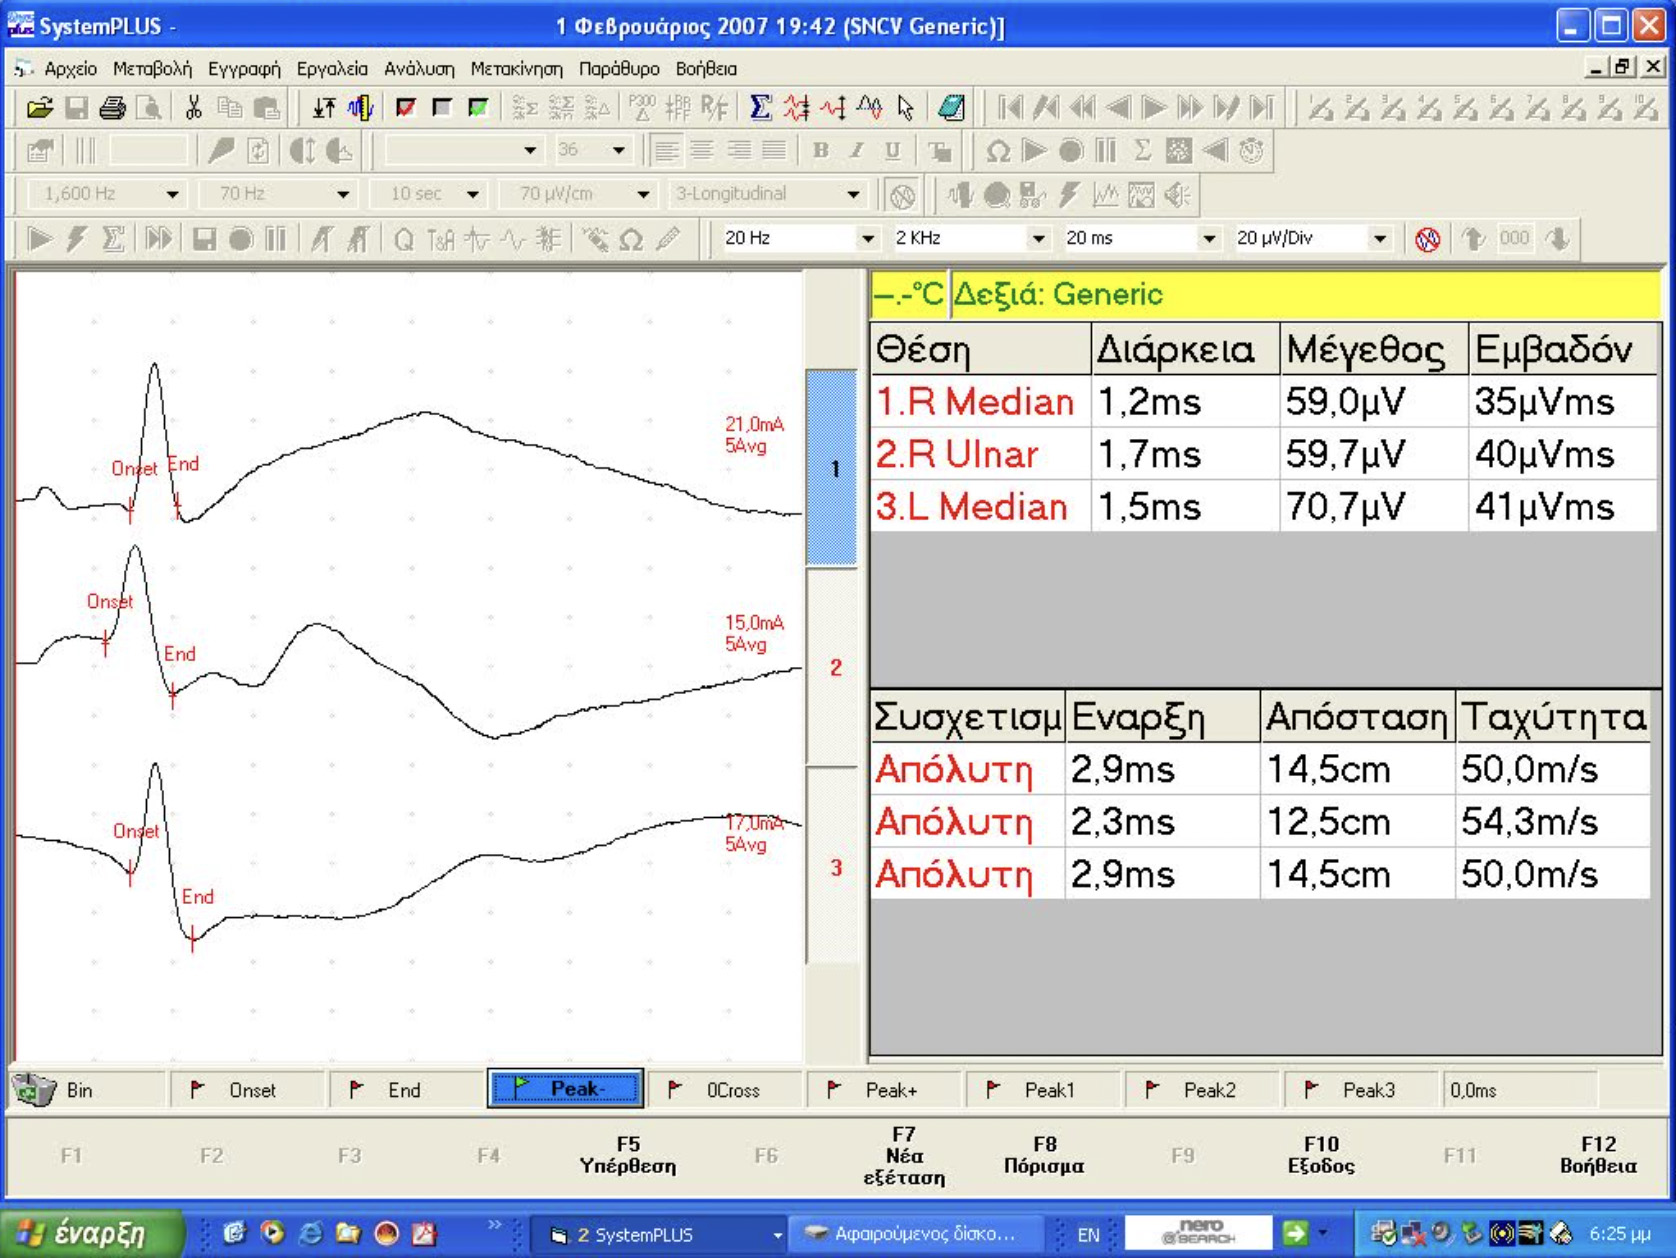
Task: Toggle the green checkmark box icon
Action: coord(478,108)
